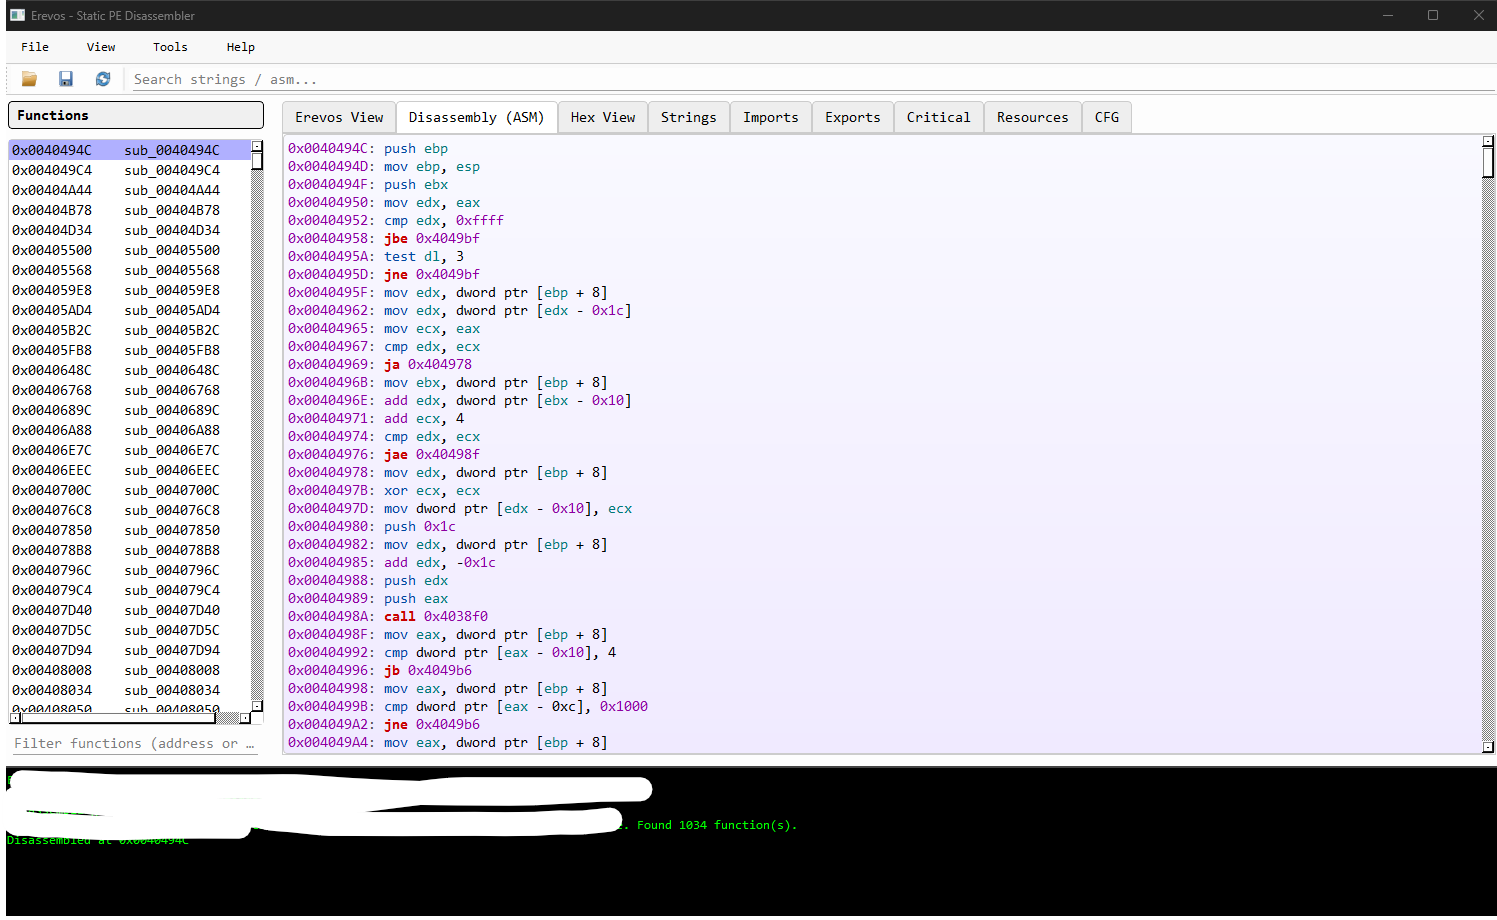The image size is (1497, 920).
Task: Switch to the Erevos View tab
Action: click(339, 117)
